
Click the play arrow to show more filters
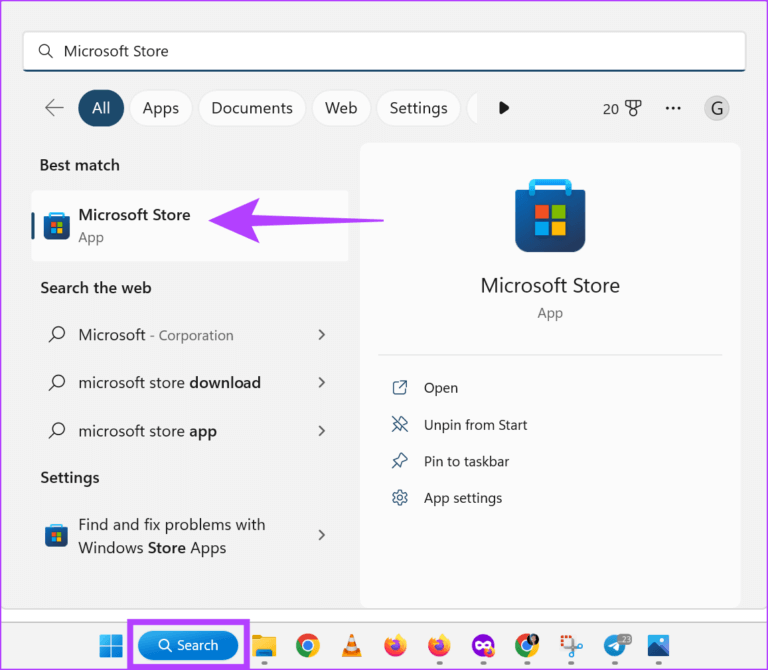tap(504, 108)
